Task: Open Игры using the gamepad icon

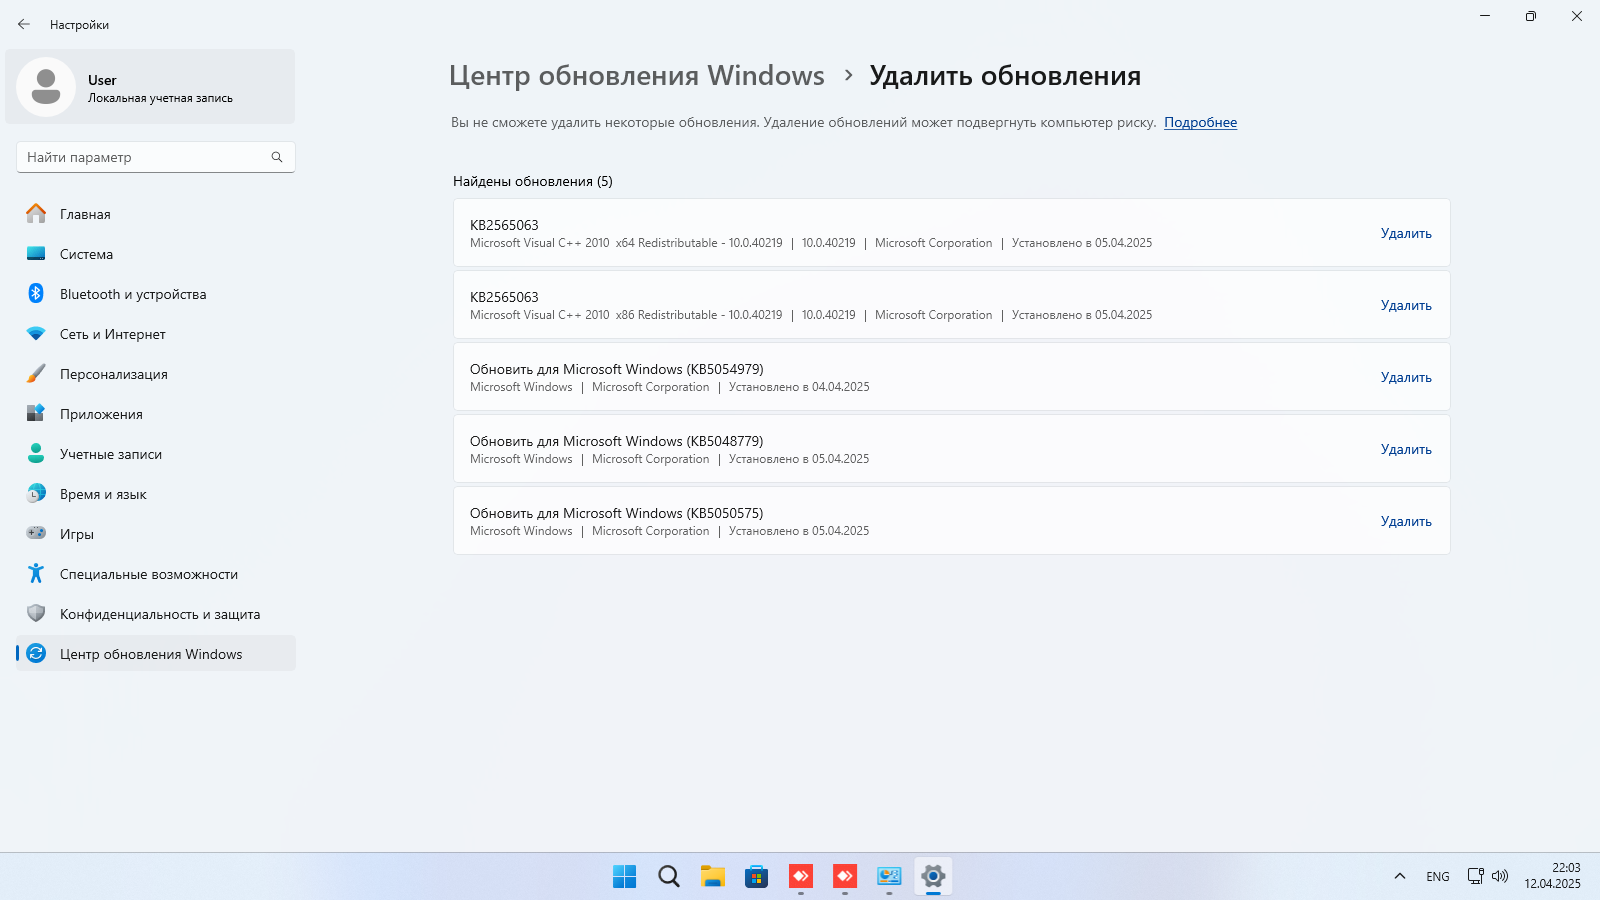Action: (x=36, y=534)
